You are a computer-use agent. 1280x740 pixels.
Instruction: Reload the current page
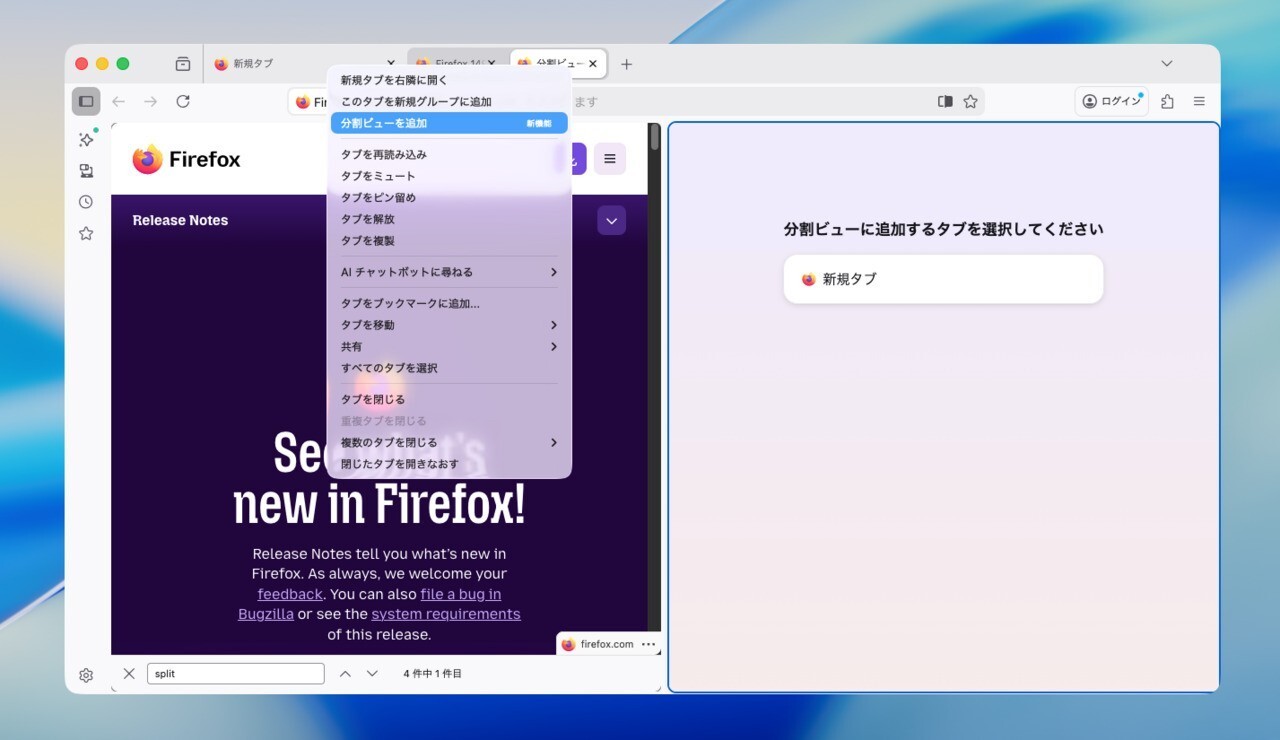(183, 101)
